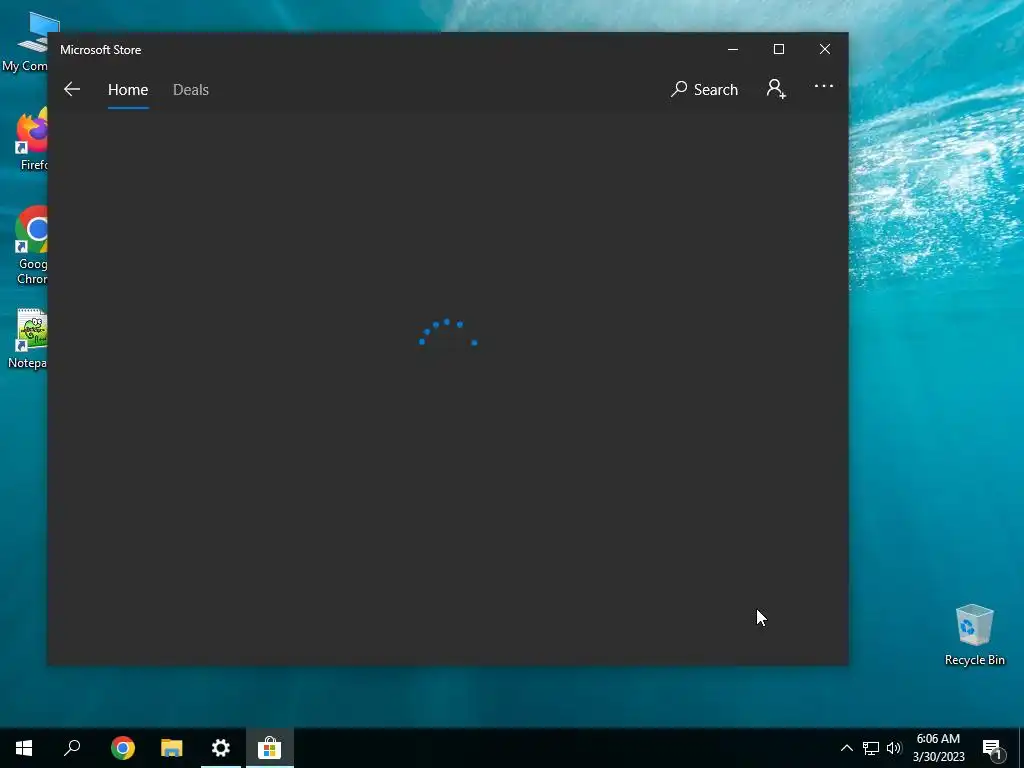Click Microsoft Store taskbar icon
This screenshot has height=768, width=1024.
[x=270, y=748]
